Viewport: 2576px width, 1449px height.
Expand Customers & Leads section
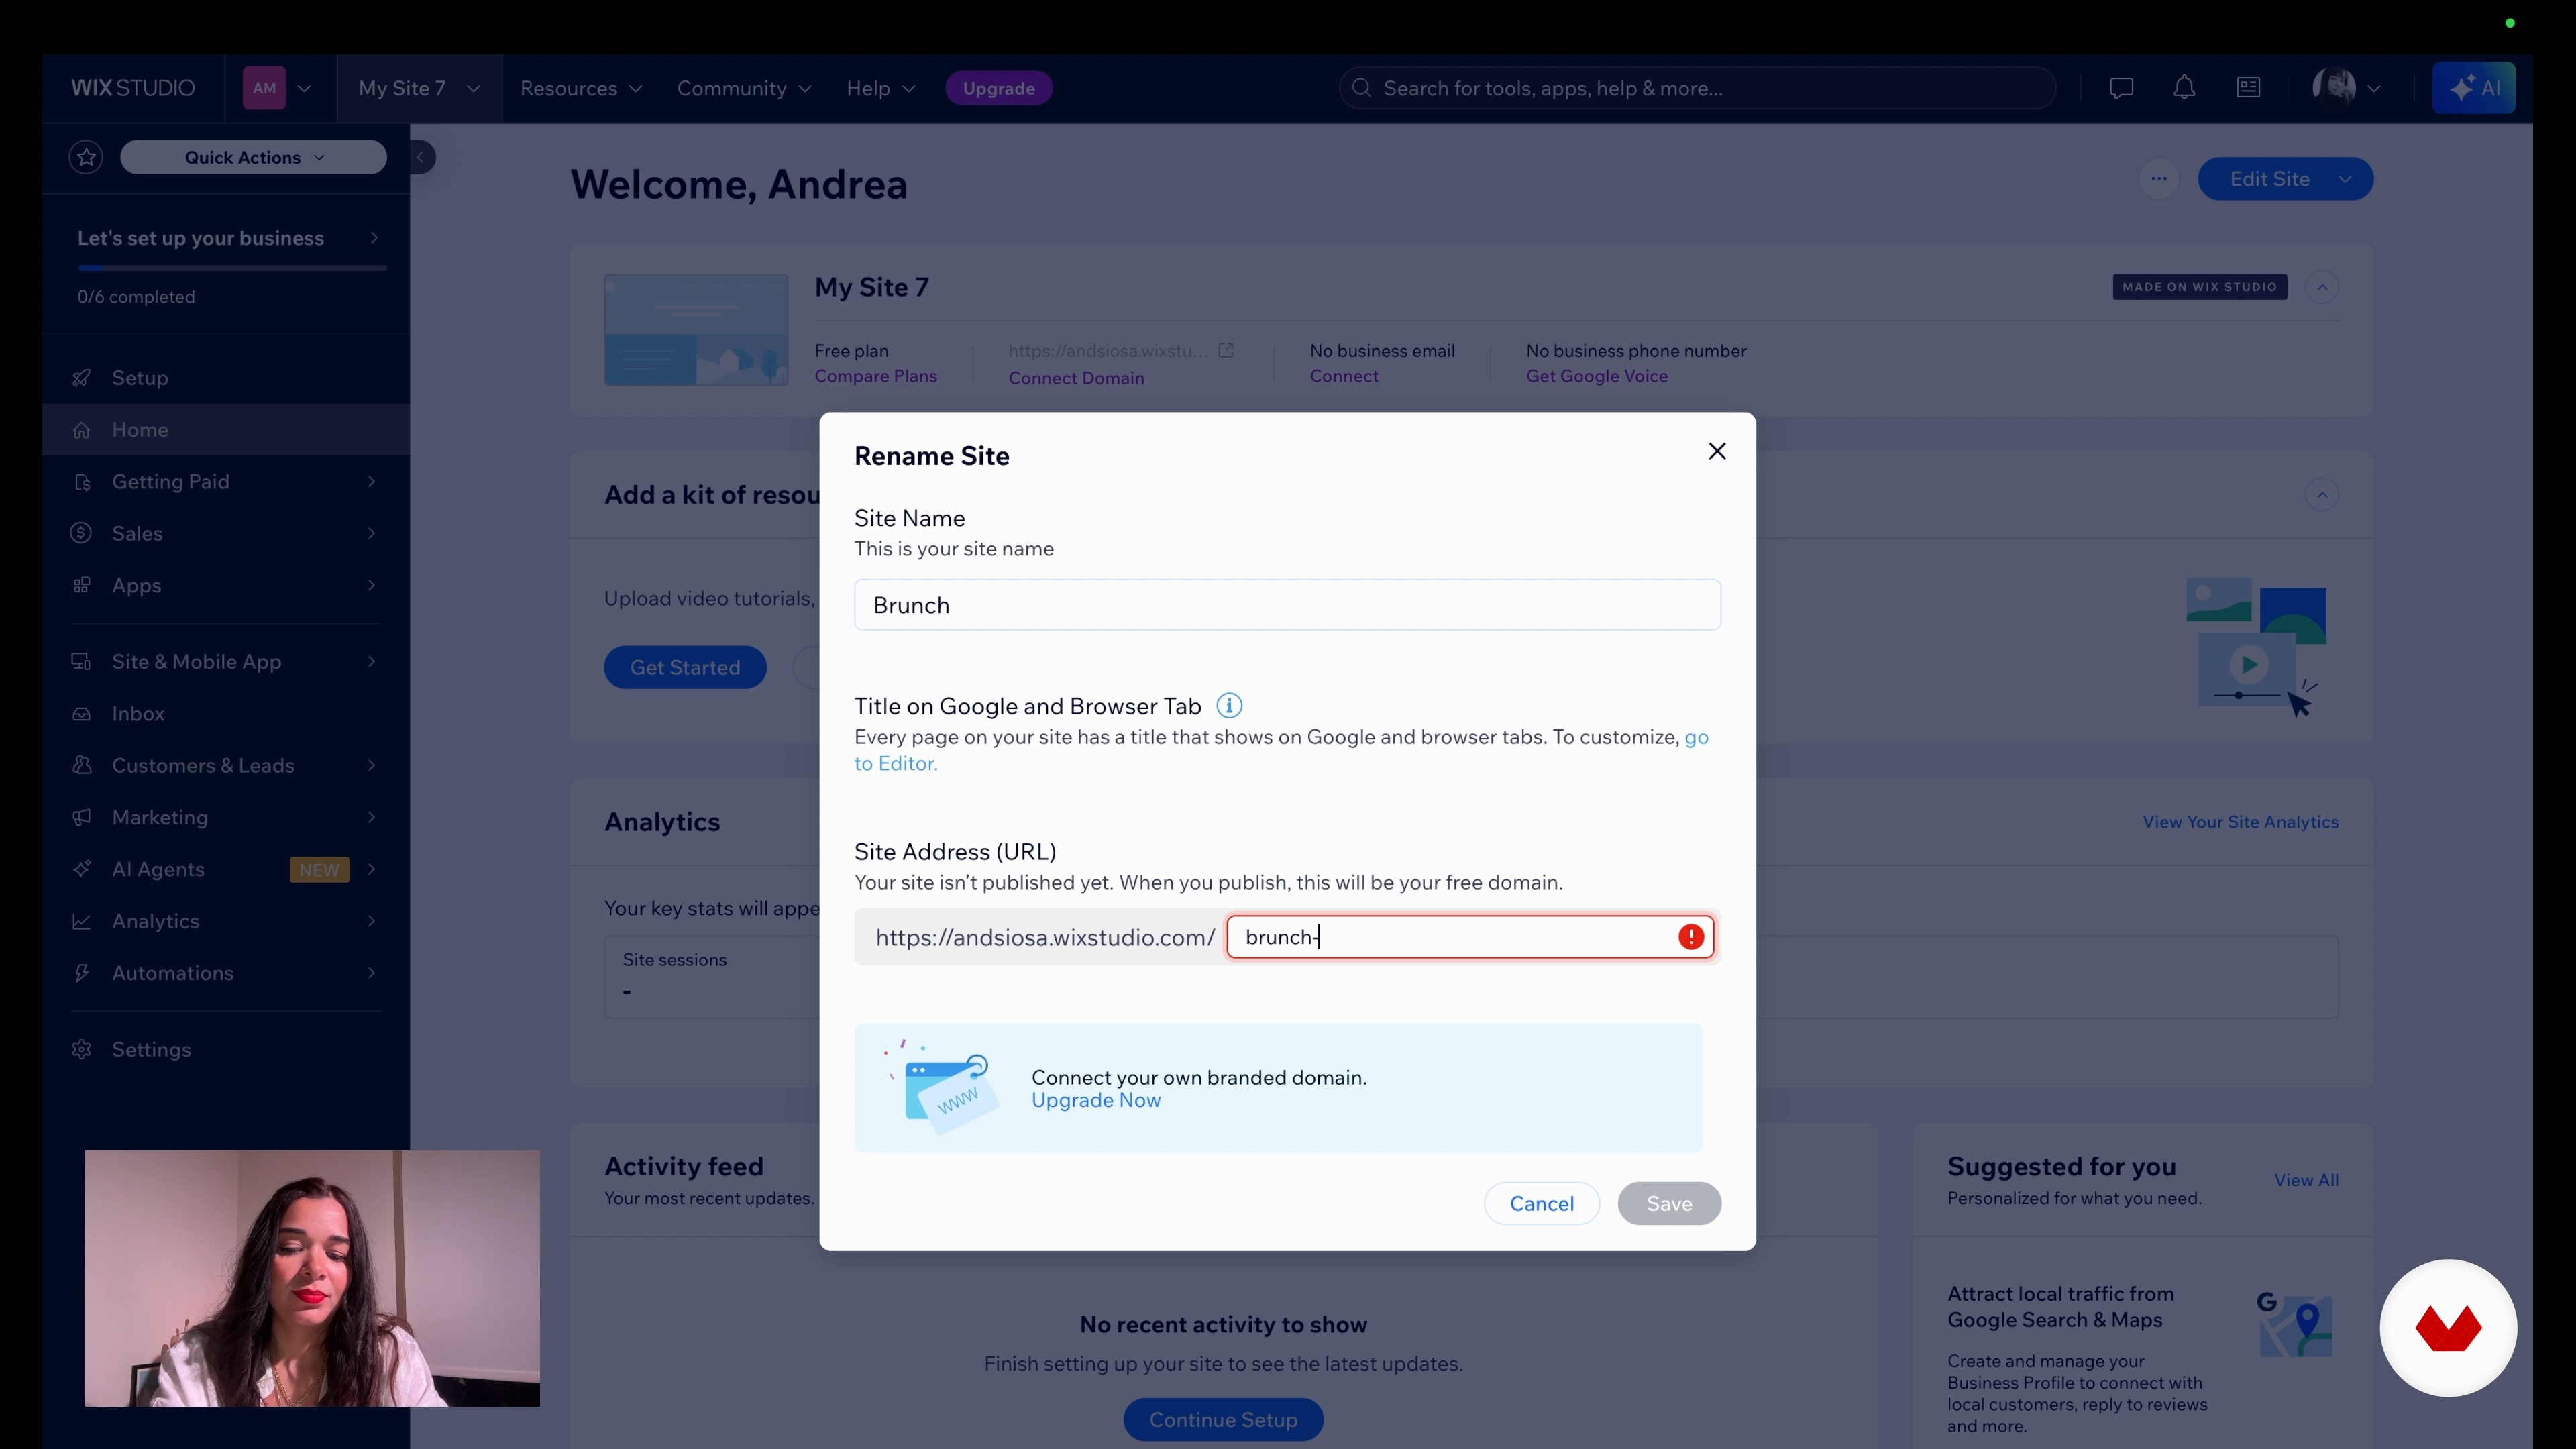pos(226,766)
